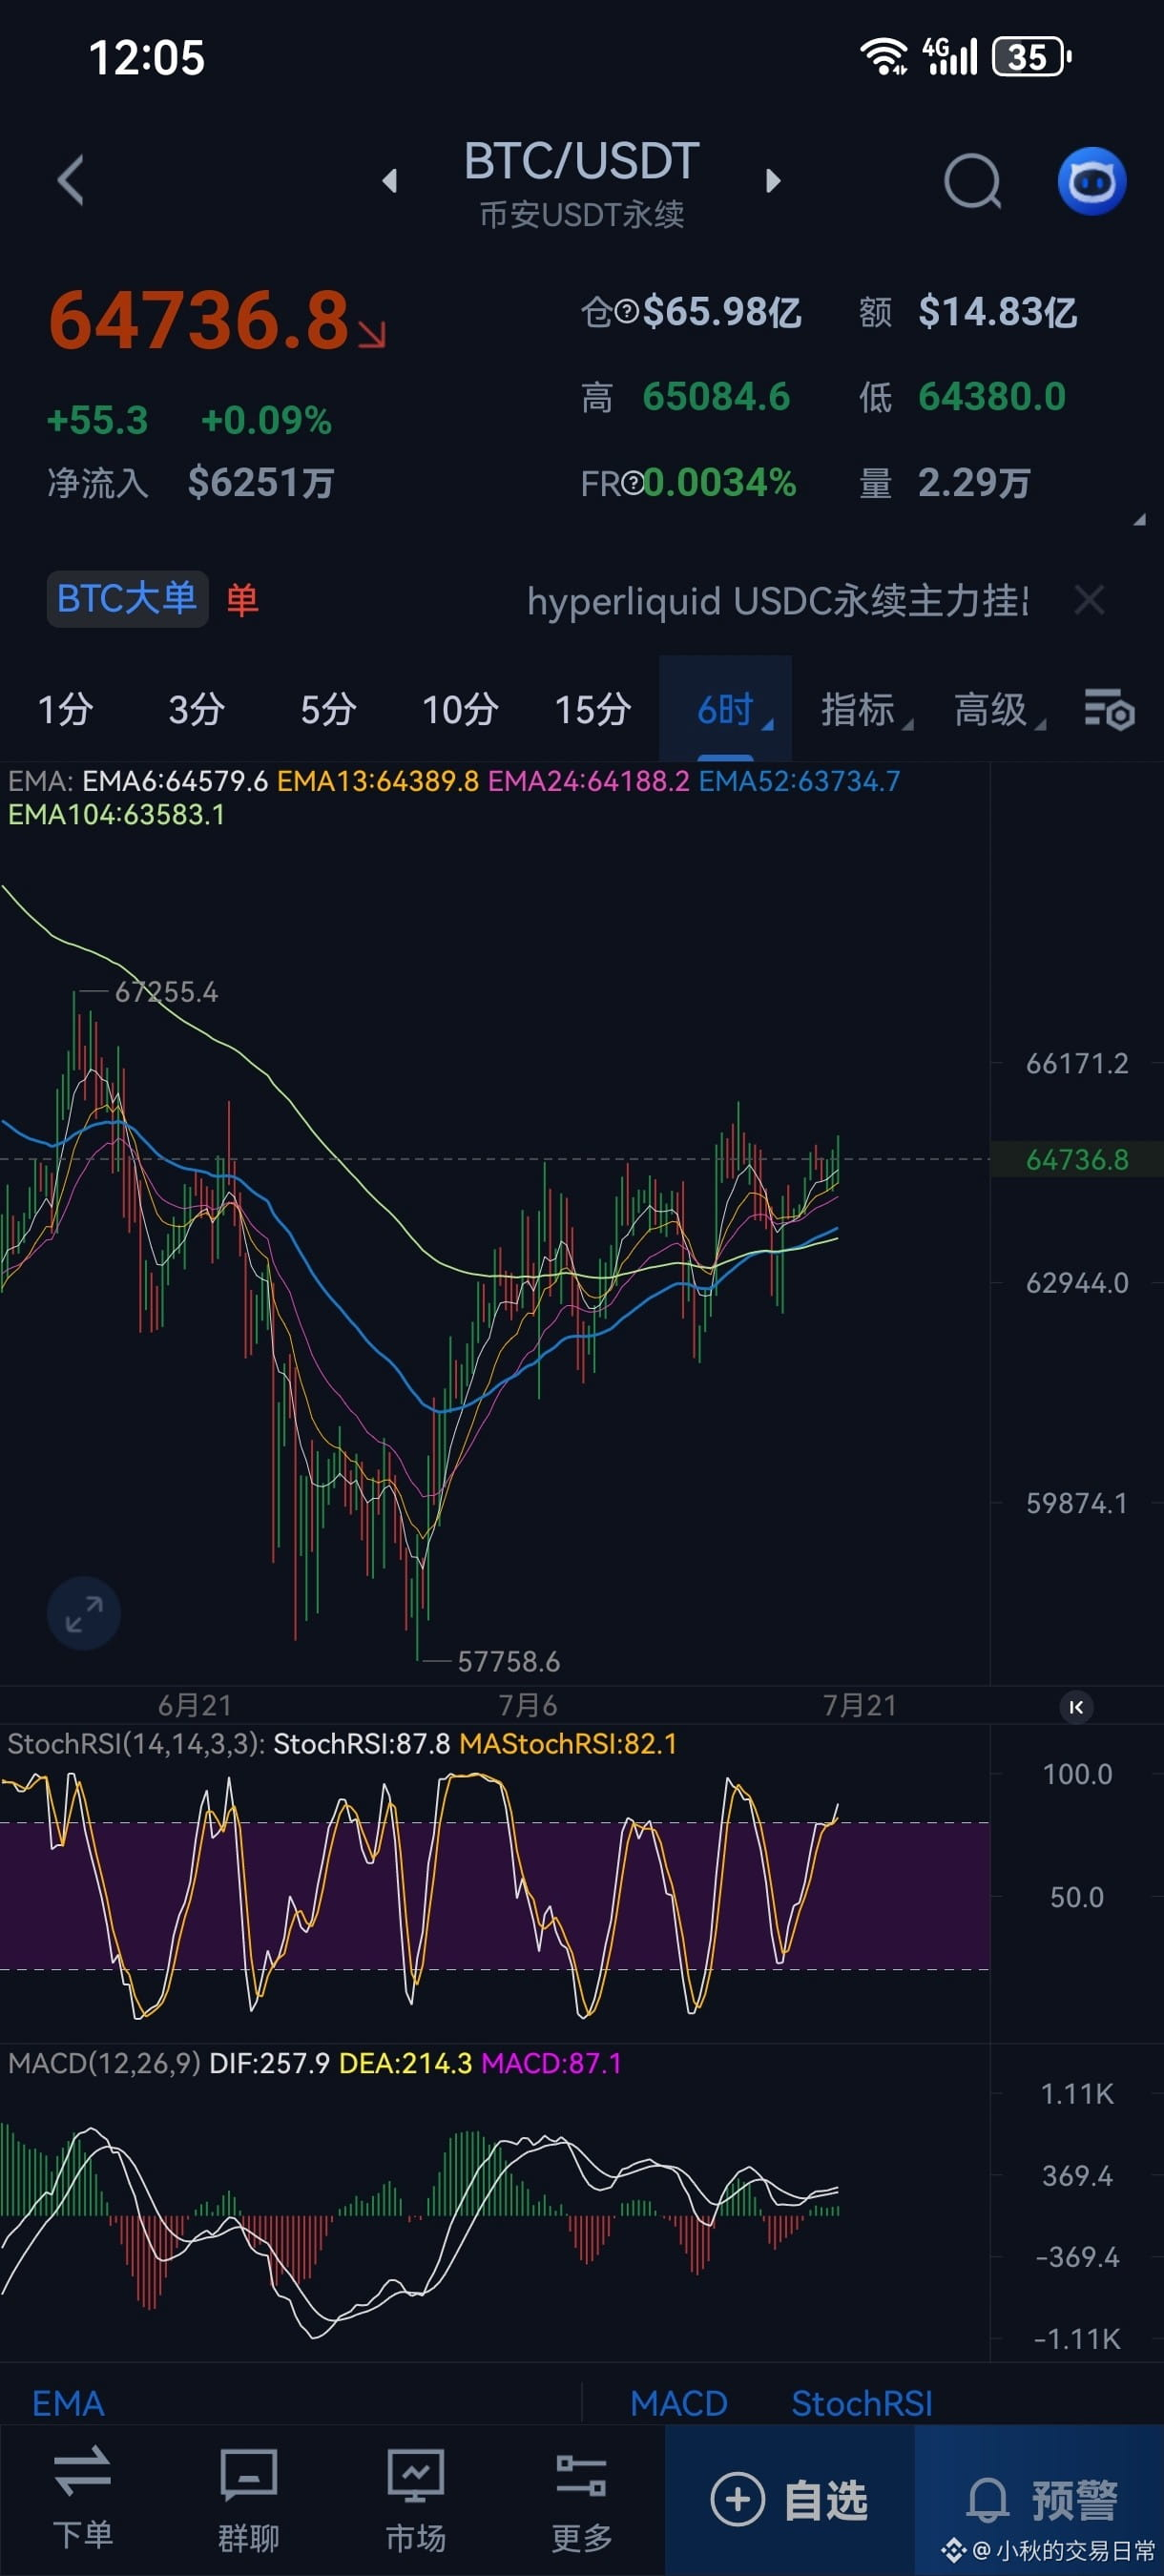The height and width of the screenshot is (2576, 1164).
Task: Open the blue robot assistant icon
Action: [x=1092, y=181]
